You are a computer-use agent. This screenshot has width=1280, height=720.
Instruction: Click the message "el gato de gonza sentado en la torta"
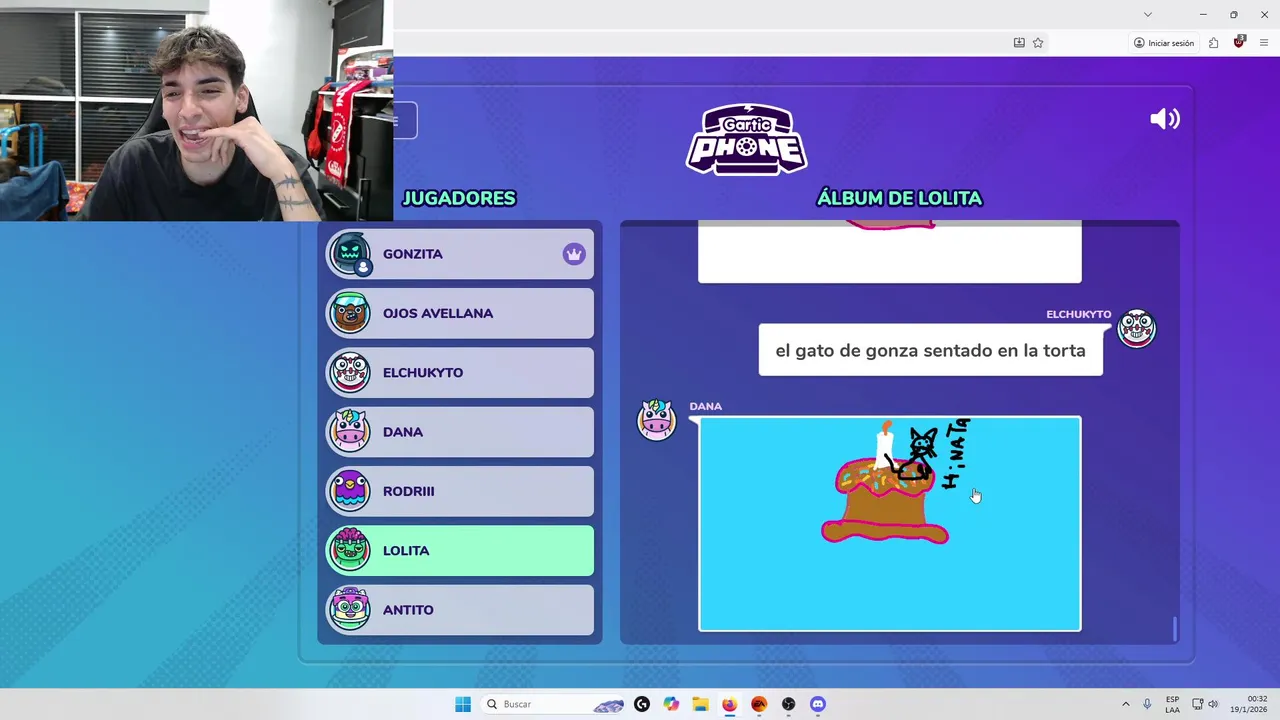pos(930,351)
